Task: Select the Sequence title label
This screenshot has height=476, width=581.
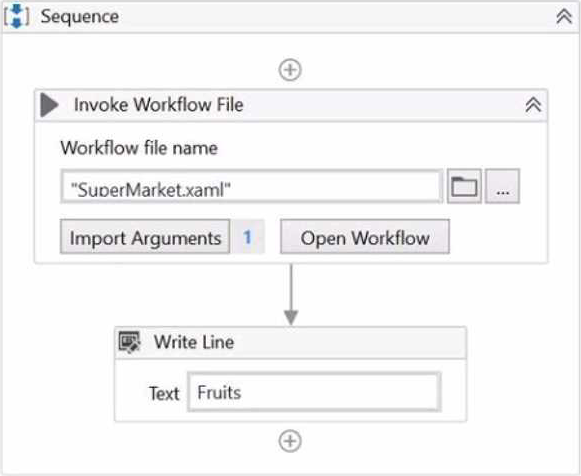Action: (80, 16)
